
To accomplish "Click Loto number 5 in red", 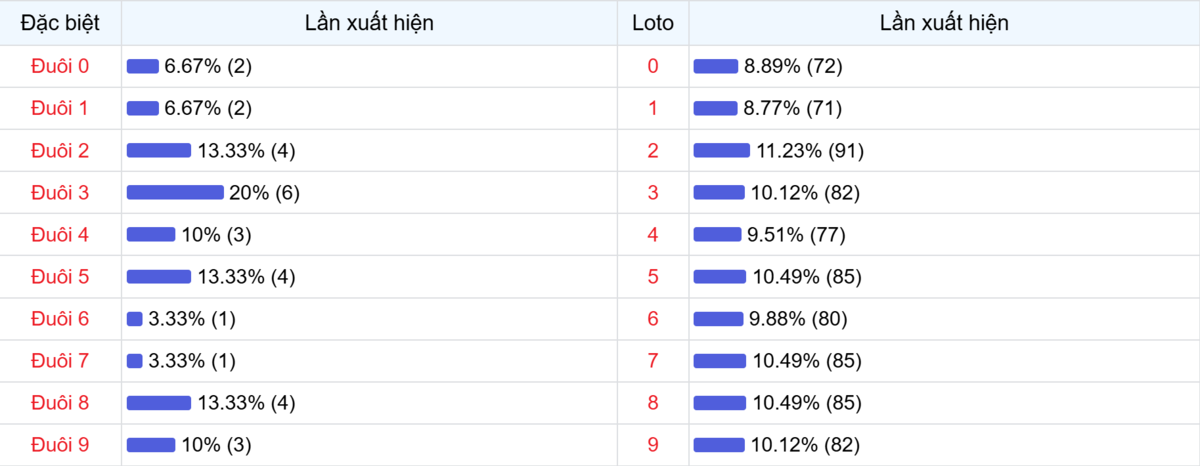I will pos(653,277).
